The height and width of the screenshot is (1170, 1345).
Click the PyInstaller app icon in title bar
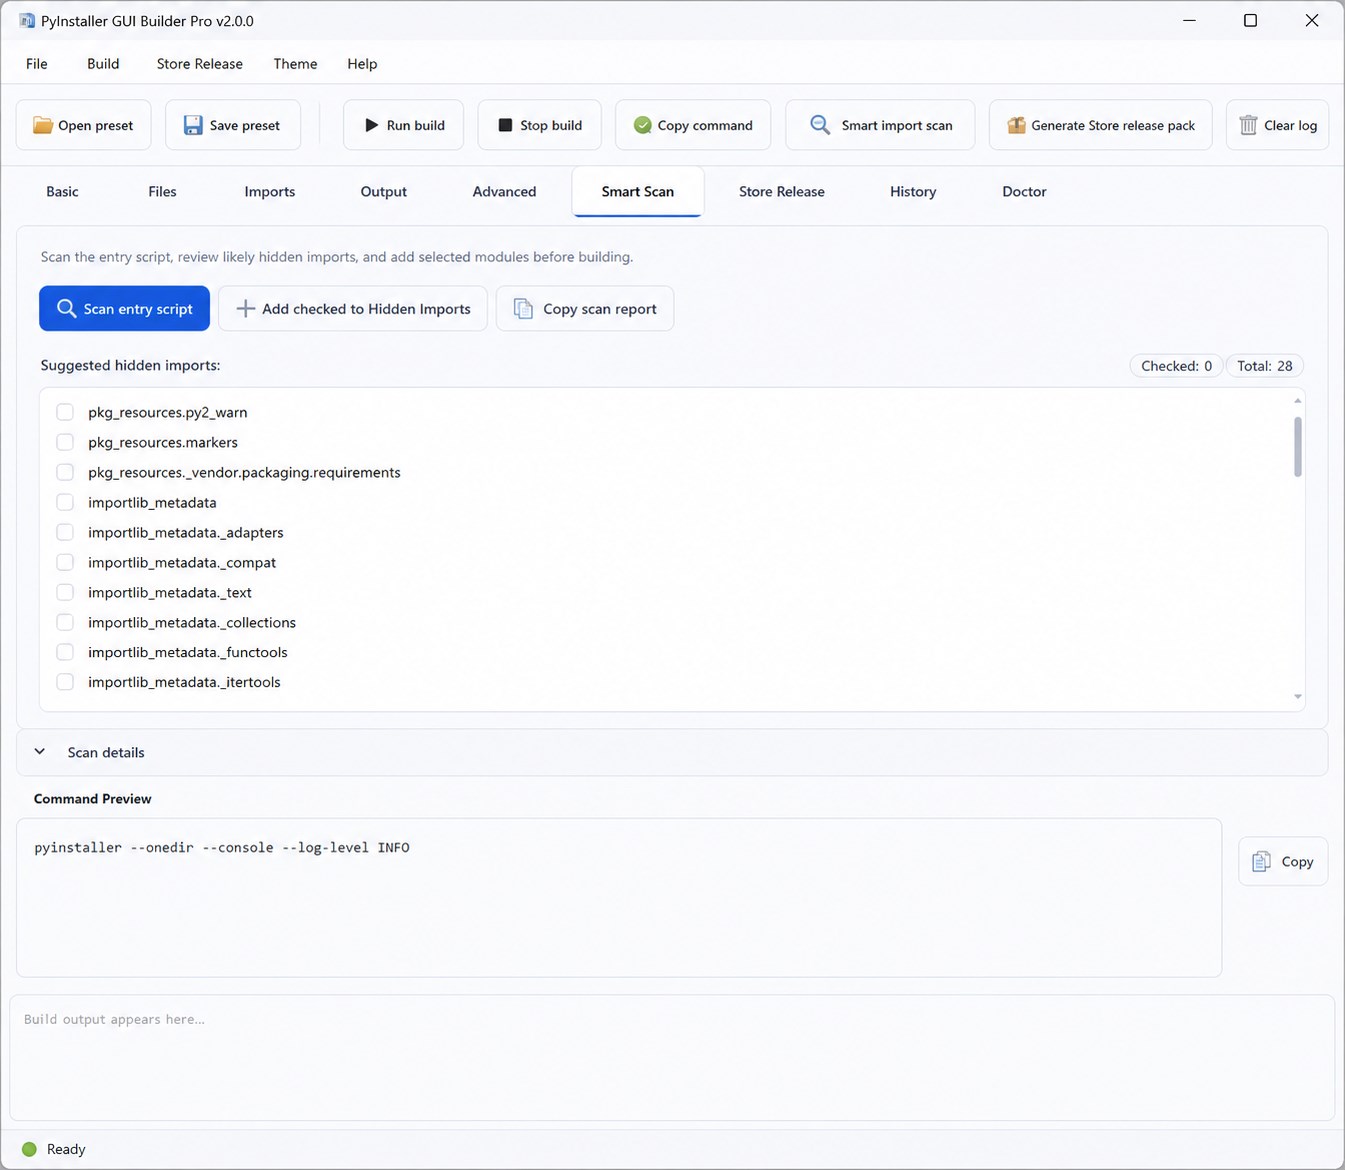(x=26, y=20)
